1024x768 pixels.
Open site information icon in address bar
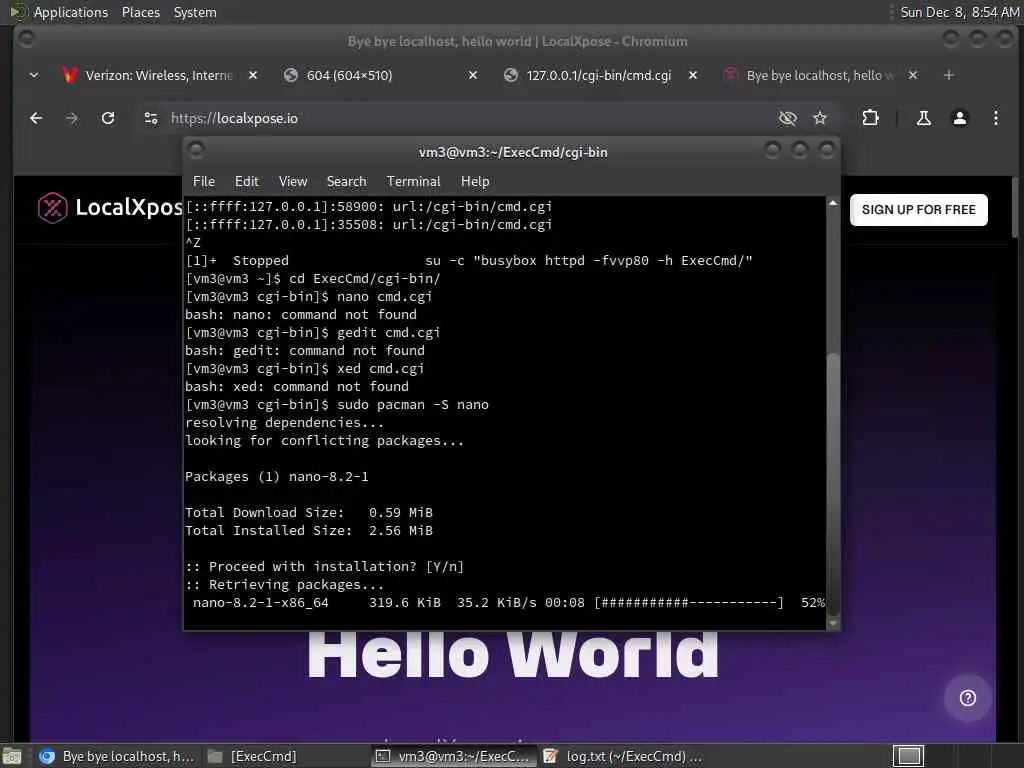(x=151, y=118)
